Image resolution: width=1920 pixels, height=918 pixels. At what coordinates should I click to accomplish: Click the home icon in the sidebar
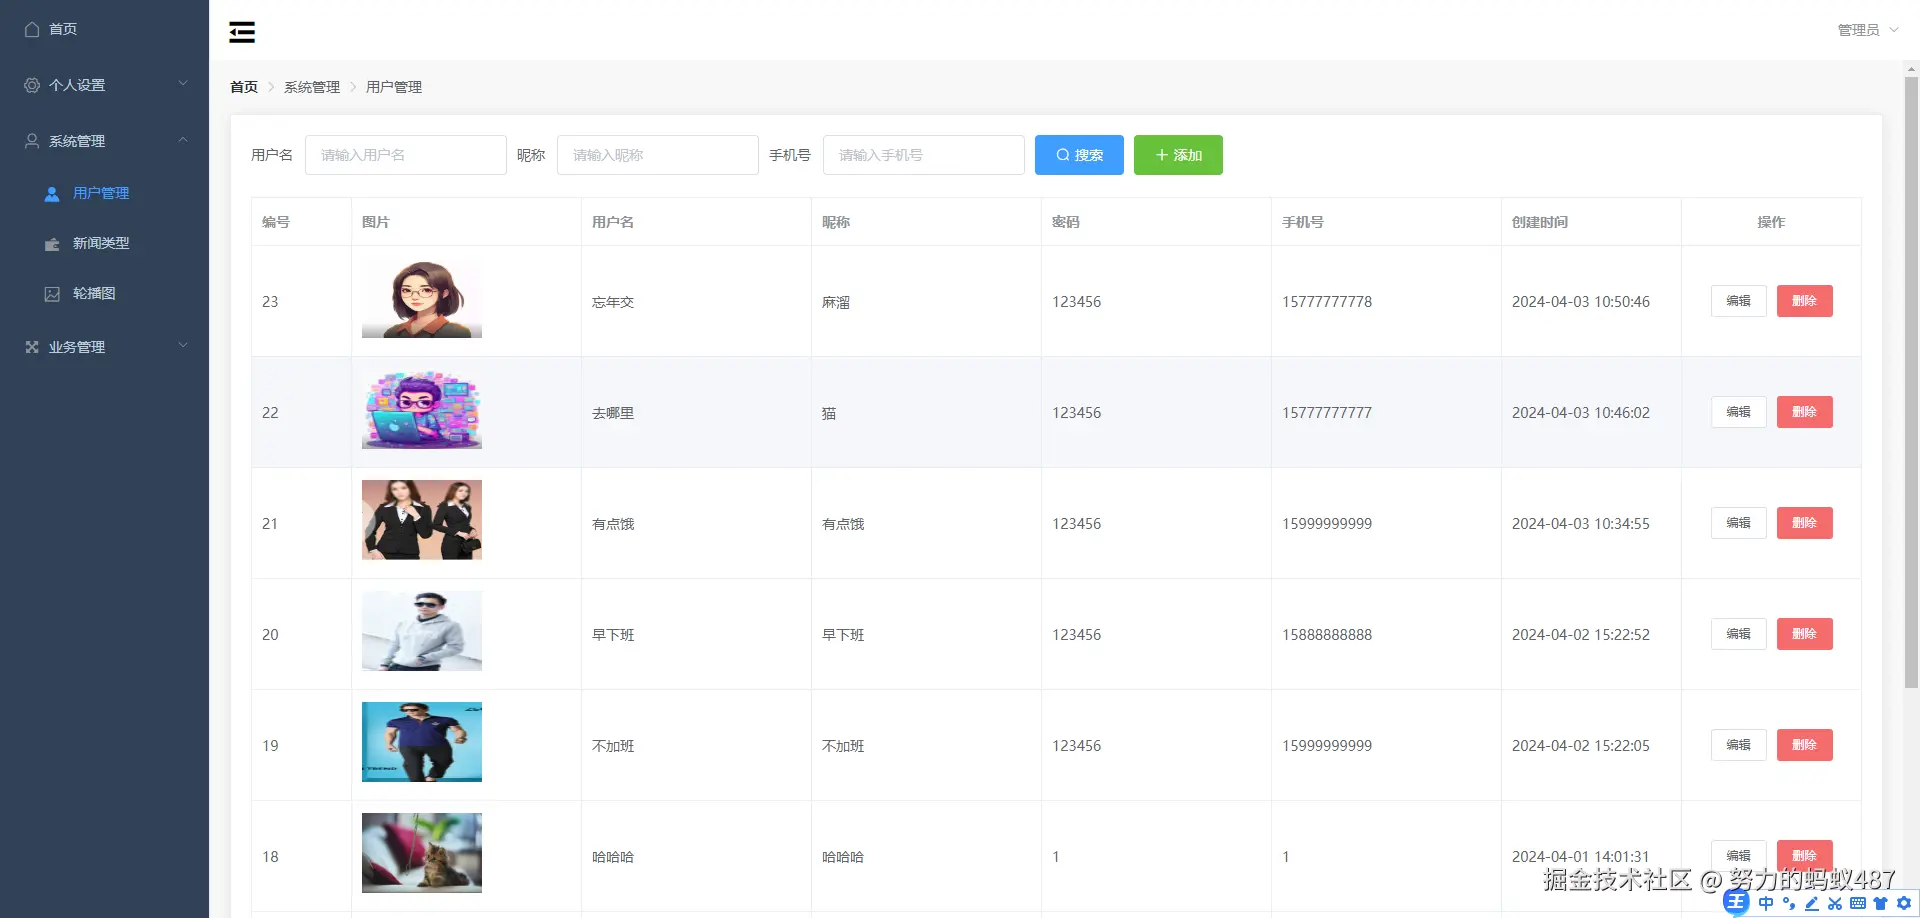32,29
